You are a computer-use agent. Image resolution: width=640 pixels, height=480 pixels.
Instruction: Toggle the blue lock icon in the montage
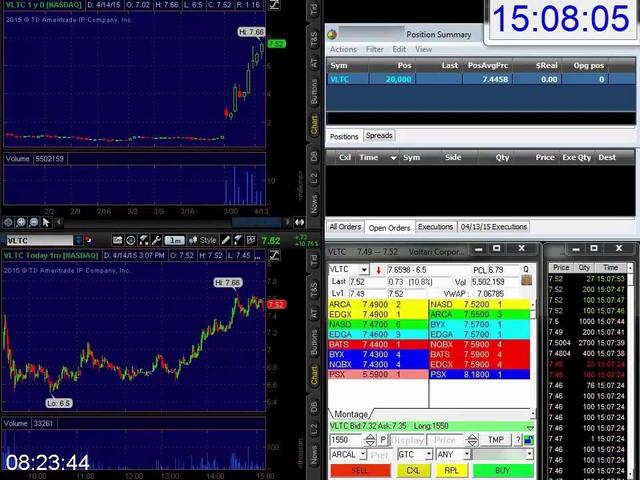[529, 440]
